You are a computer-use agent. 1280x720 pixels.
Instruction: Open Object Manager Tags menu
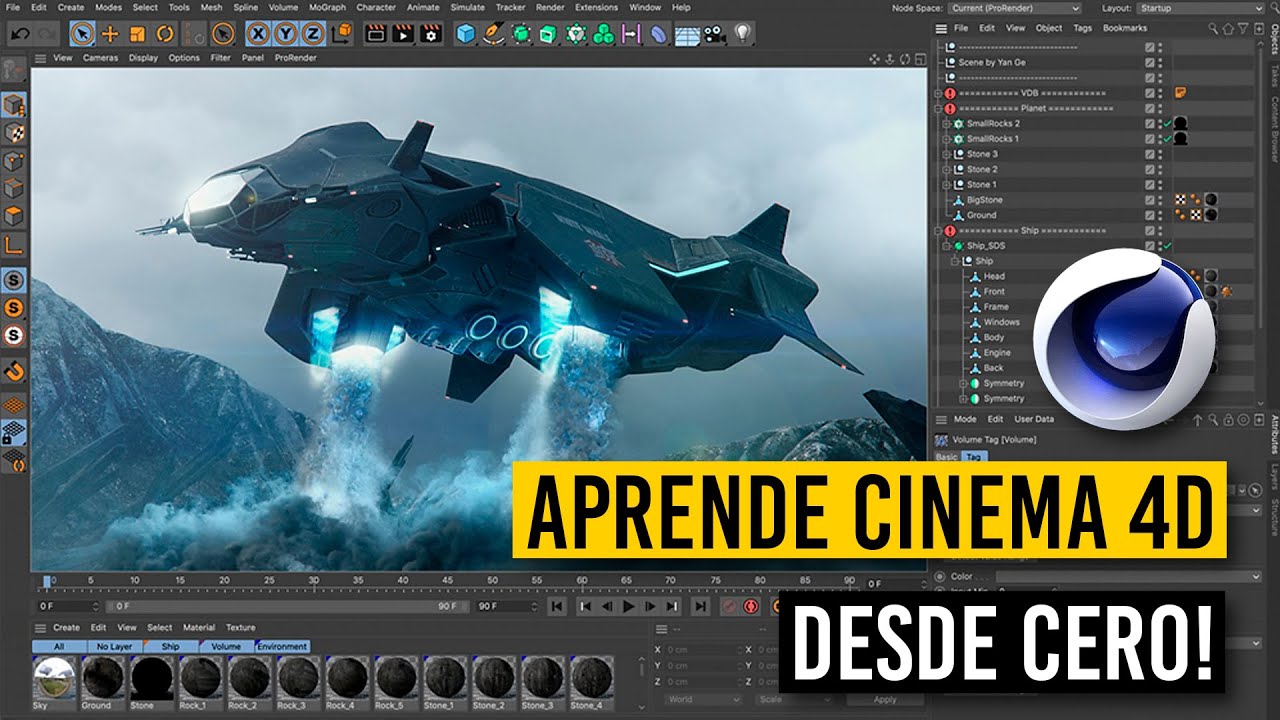[1082, 28]
